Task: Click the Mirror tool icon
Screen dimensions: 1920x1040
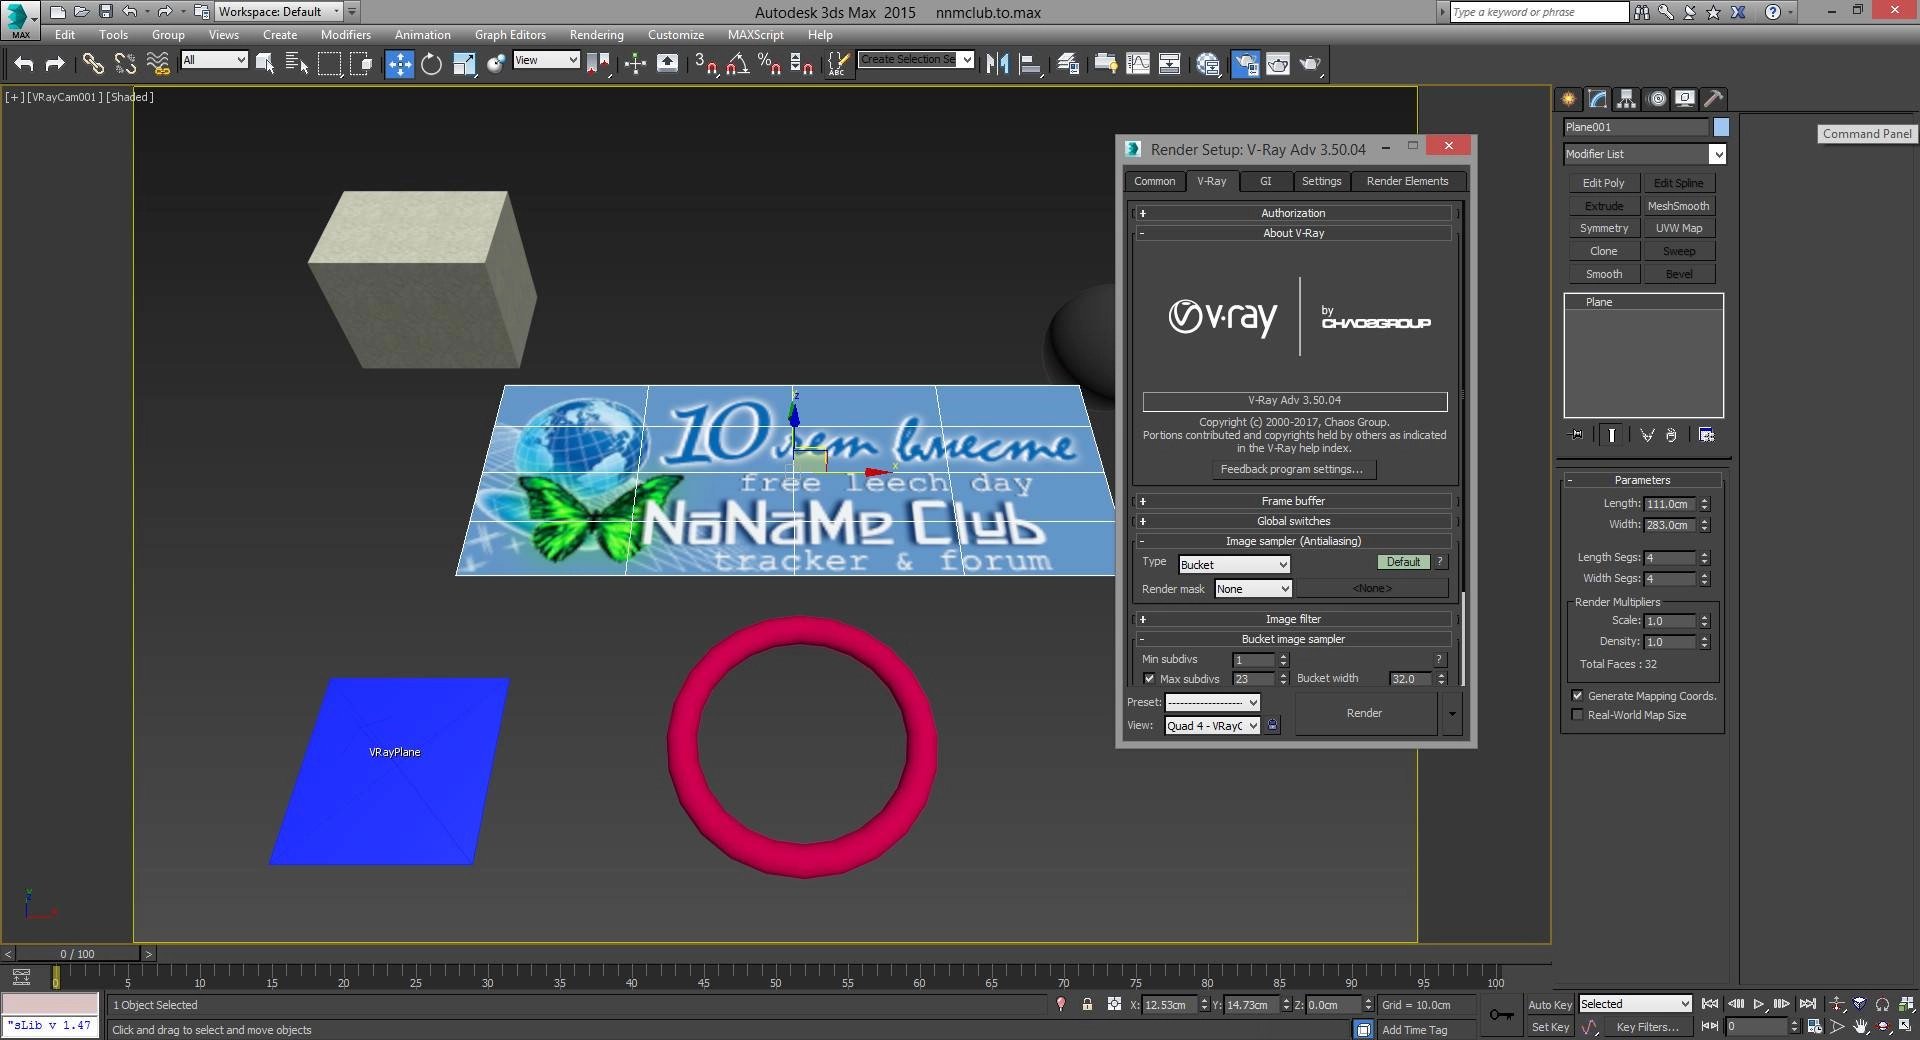Action: (997, 64)
